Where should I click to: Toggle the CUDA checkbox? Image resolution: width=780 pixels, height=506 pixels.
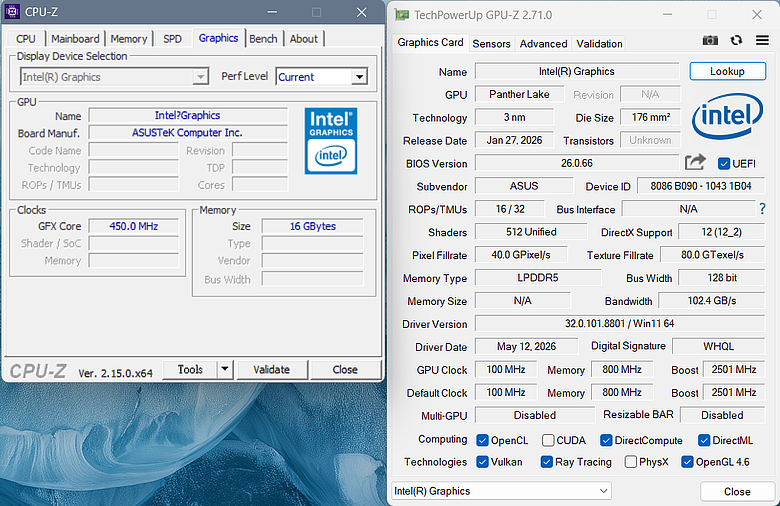(x=548, y=440)
